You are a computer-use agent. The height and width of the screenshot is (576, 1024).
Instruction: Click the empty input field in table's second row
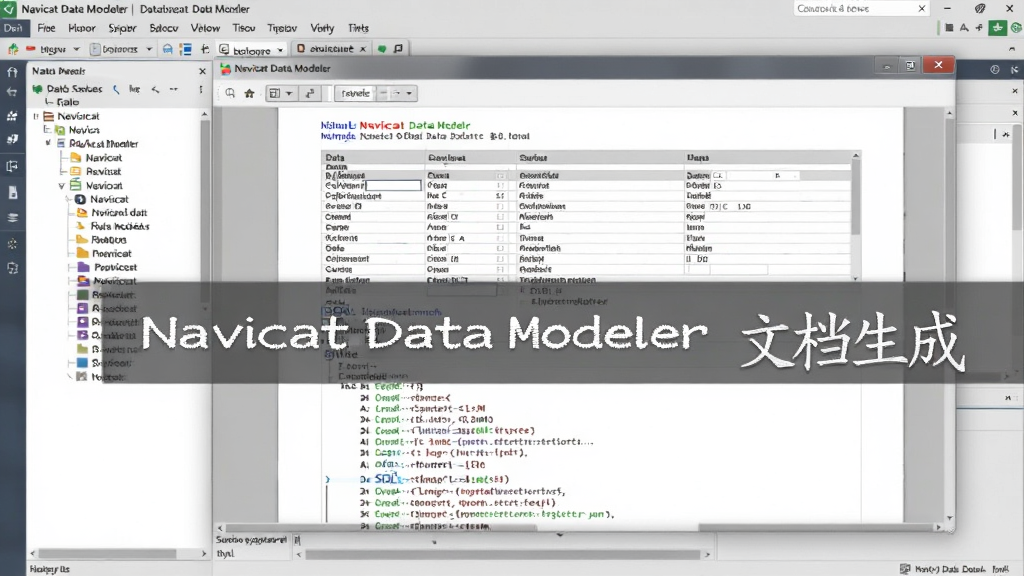[x=392, y=185]
